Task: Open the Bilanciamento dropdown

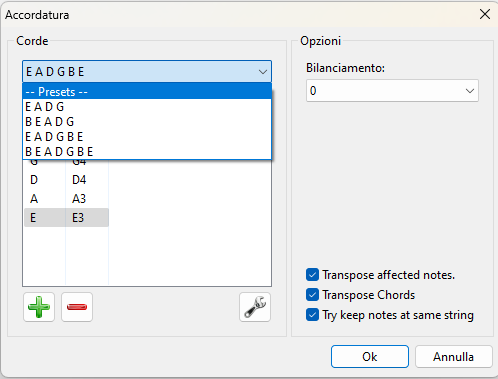Action: tap(392, 91)
